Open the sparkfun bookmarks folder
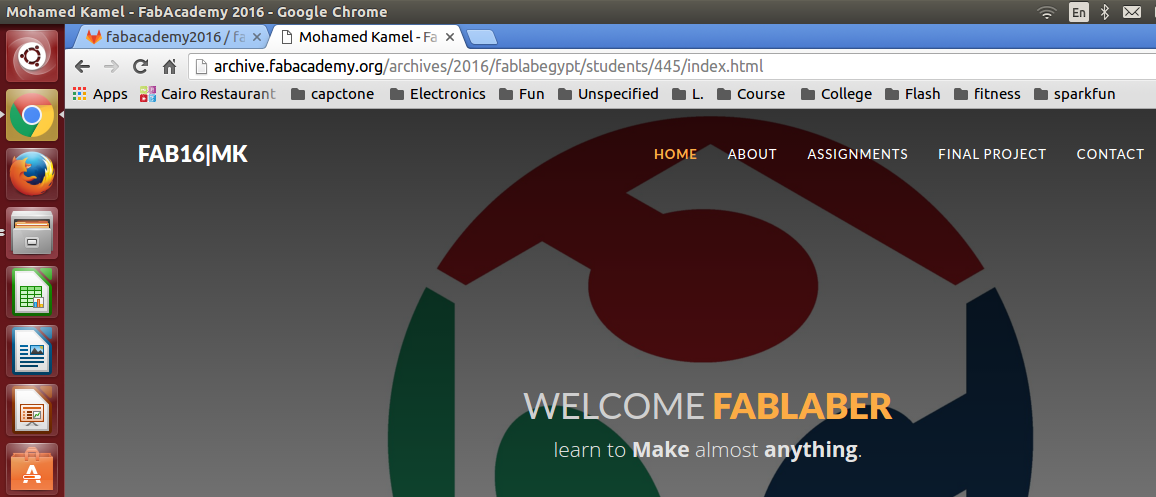The width and height of the screenshot is (1156, 497). point(1075,94)
